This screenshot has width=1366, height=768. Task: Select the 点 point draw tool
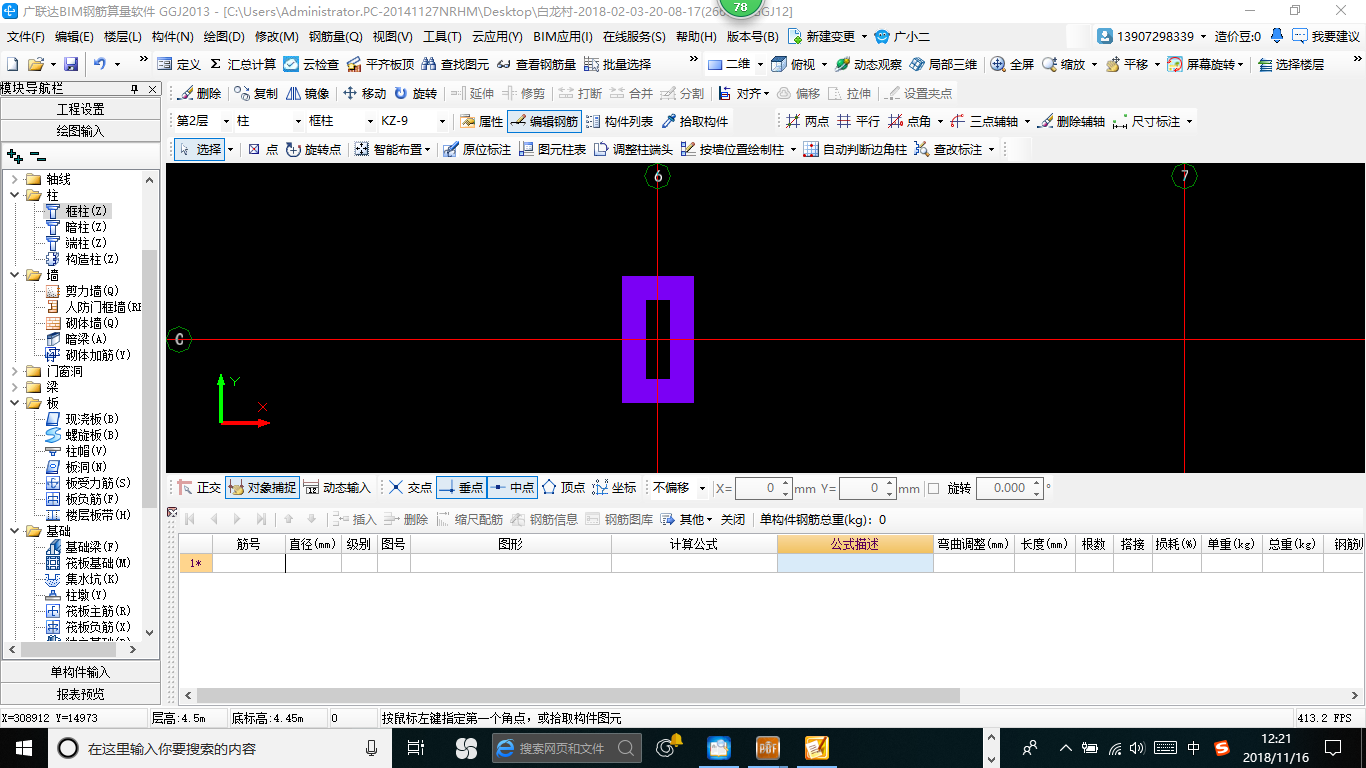[x=263, y=149]
